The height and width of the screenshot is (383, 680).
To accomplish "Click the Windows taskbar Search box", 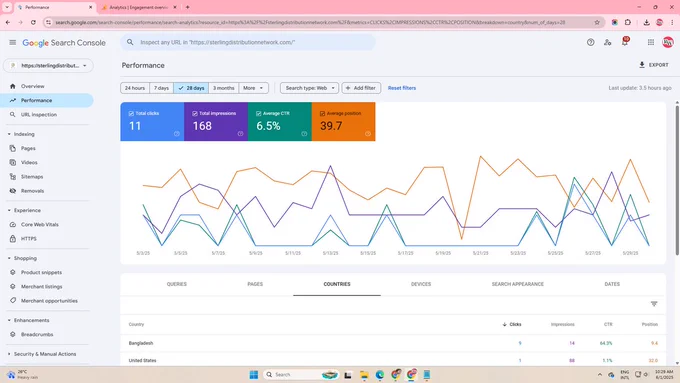I will (302, 375).
